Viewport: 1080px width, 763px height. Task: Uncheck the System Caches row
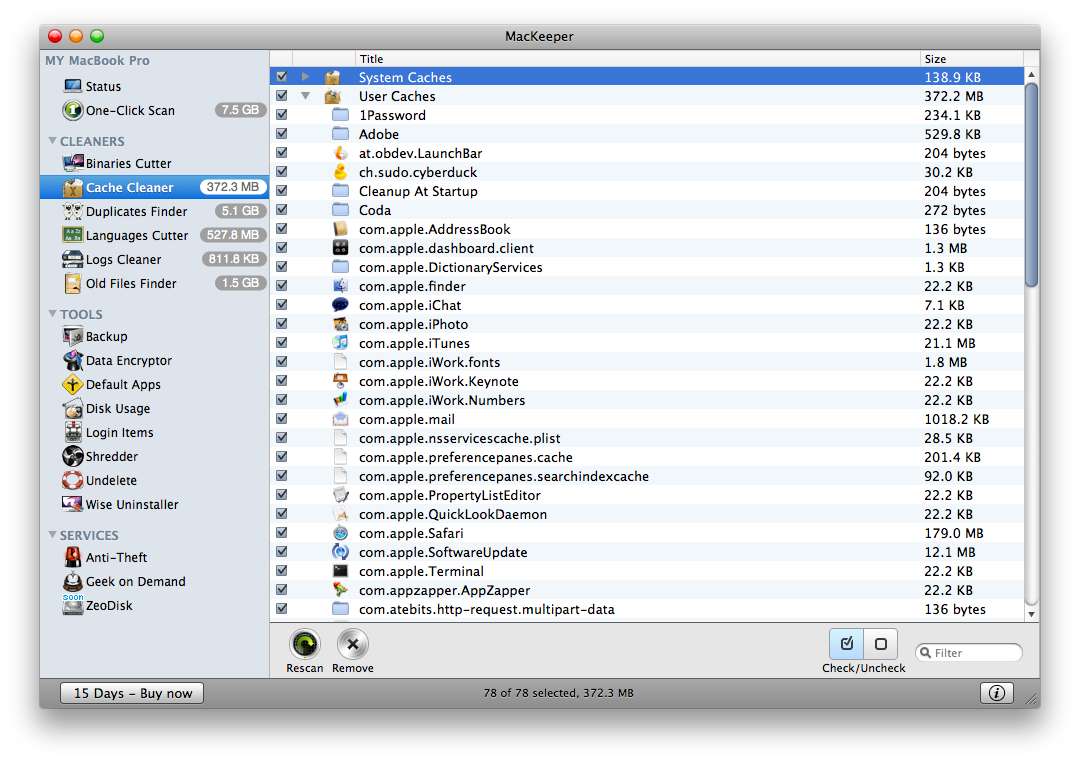(x=281, y=76)
